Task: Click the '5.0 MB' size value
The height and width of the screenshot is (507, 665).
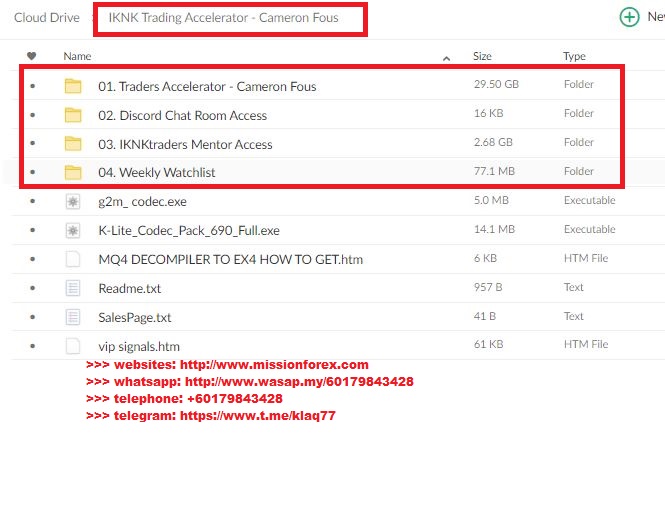Action: click(x=491, y=200)
